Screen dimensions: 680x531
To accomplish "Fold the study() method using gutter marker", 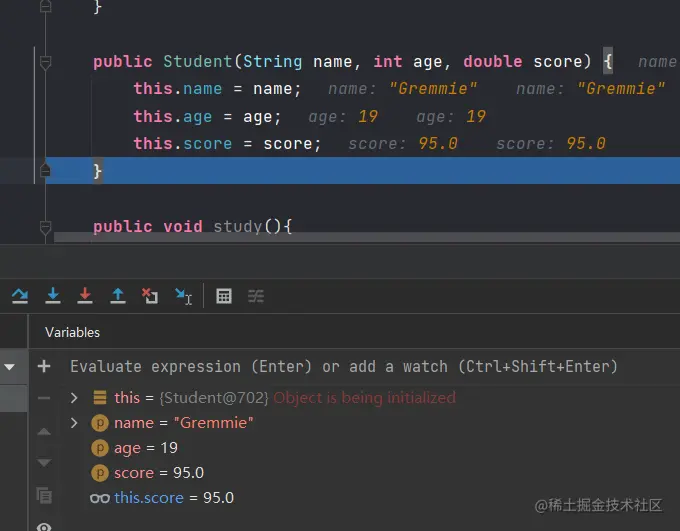I will pos(46,227).
